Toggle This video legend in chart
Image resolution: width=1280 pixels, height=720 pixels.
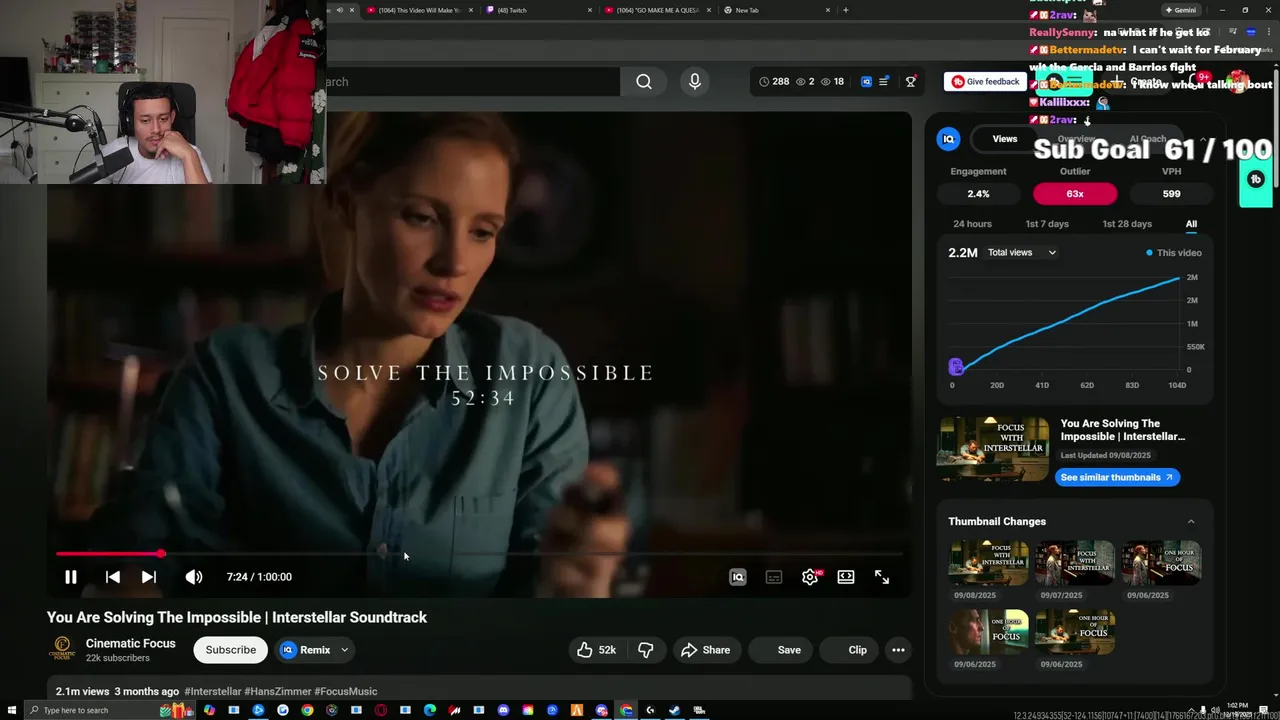[x=1174, y=253]
